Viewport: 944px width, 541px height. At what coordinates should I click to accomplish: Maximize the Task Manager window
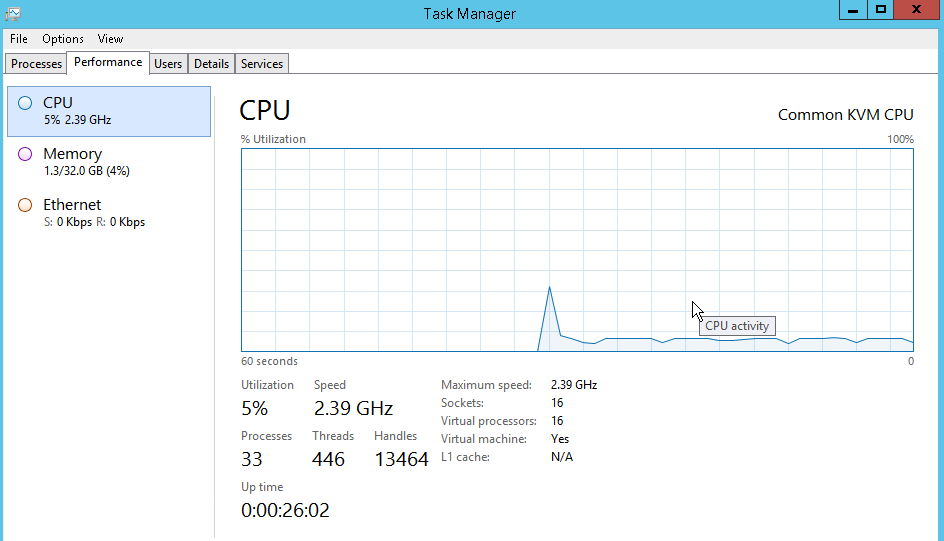(x=881, y=10)
